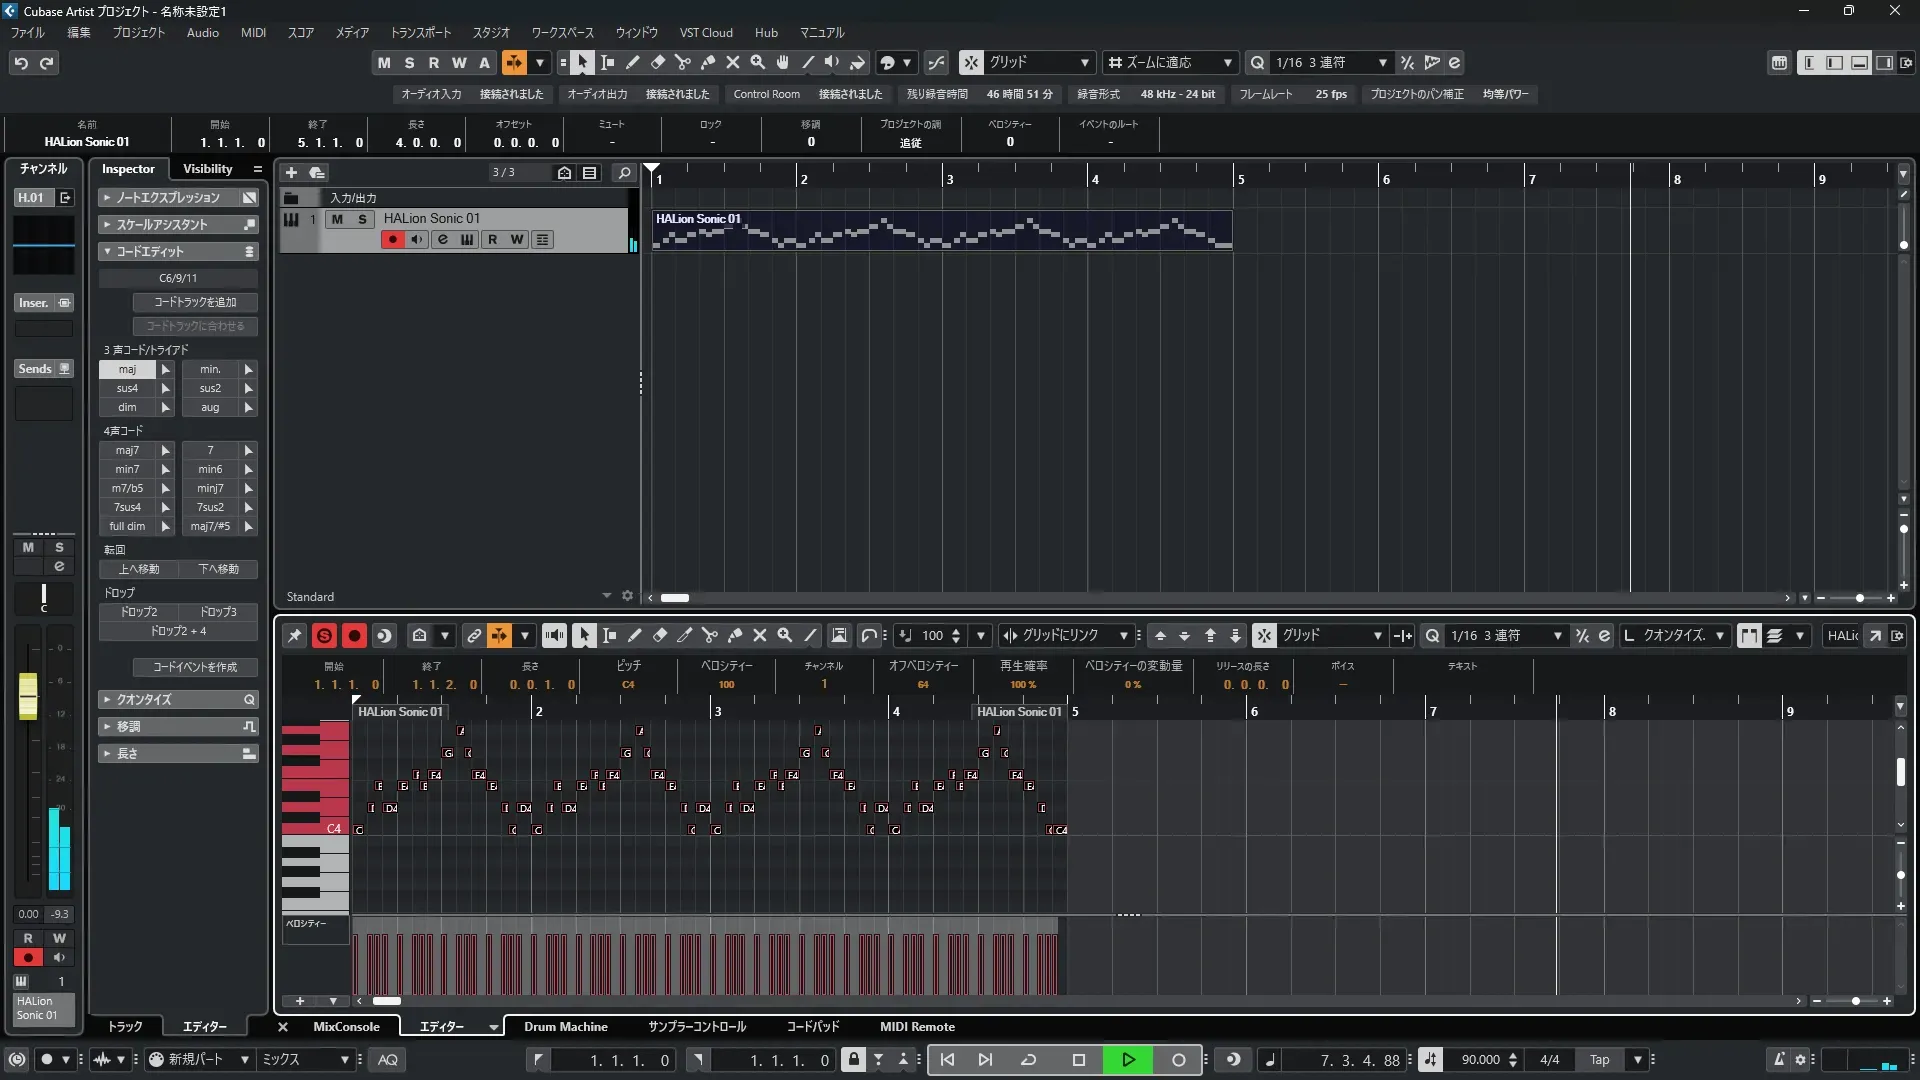The image size is (1920, 1080).
Task: Select the Draw pencil tool in key editor
Action: click(x=635, y=636)
